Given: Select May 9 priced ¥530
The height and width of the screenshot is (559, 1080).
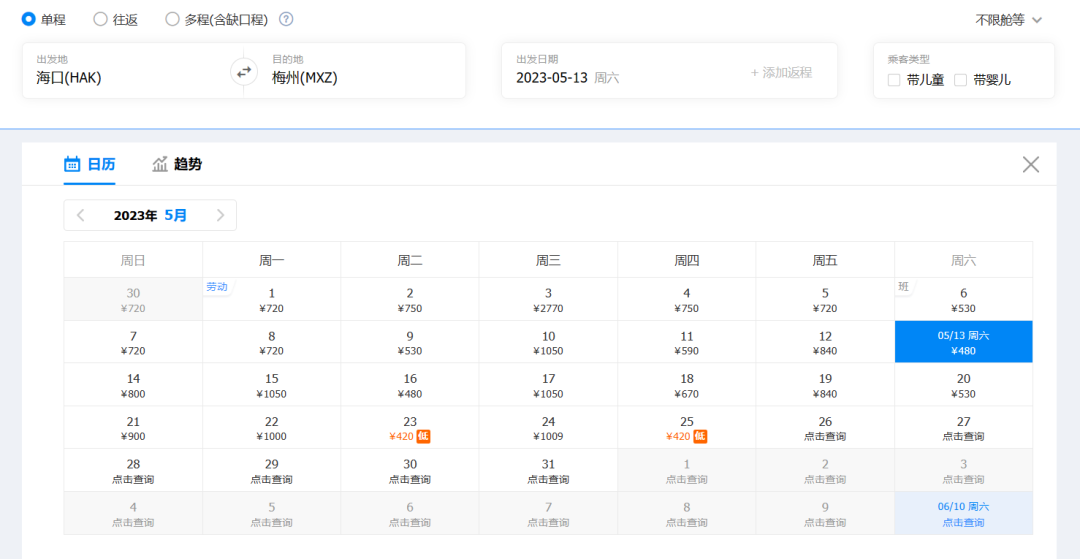Looking at the screenshot, I should 410,342.
